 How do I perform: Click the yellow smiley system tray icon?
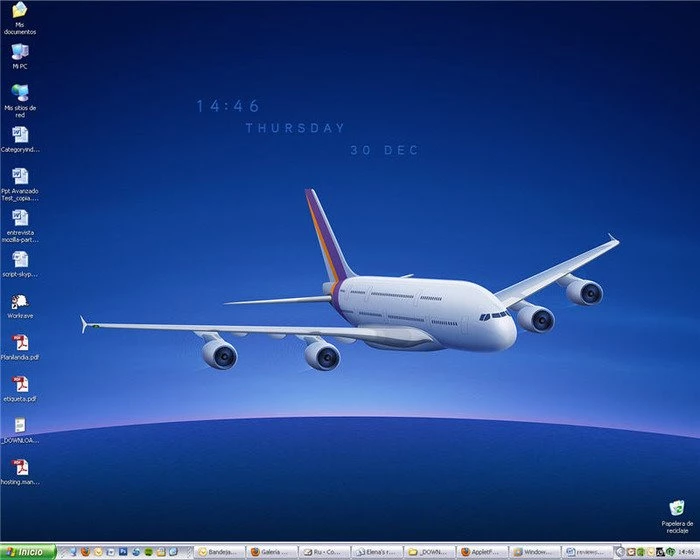click(651, 552)
